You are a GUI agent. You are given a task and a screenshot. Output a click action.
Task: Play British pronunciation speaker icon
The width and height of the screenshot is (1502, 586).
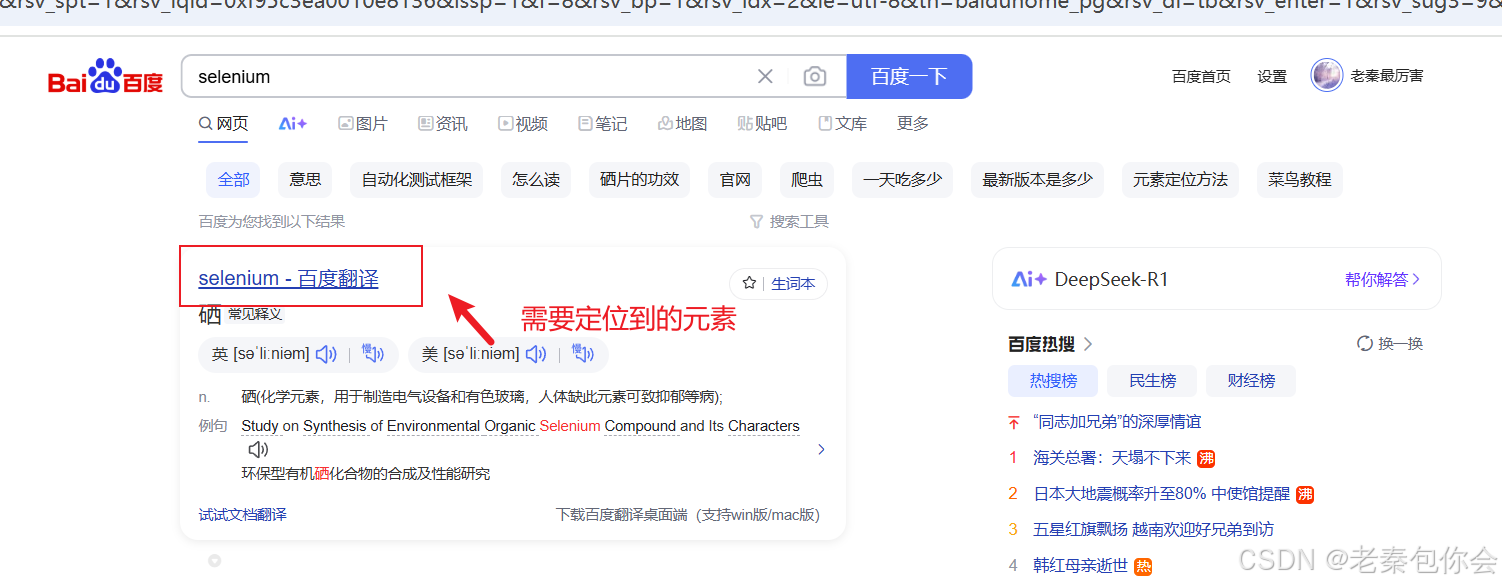[326, 354]
